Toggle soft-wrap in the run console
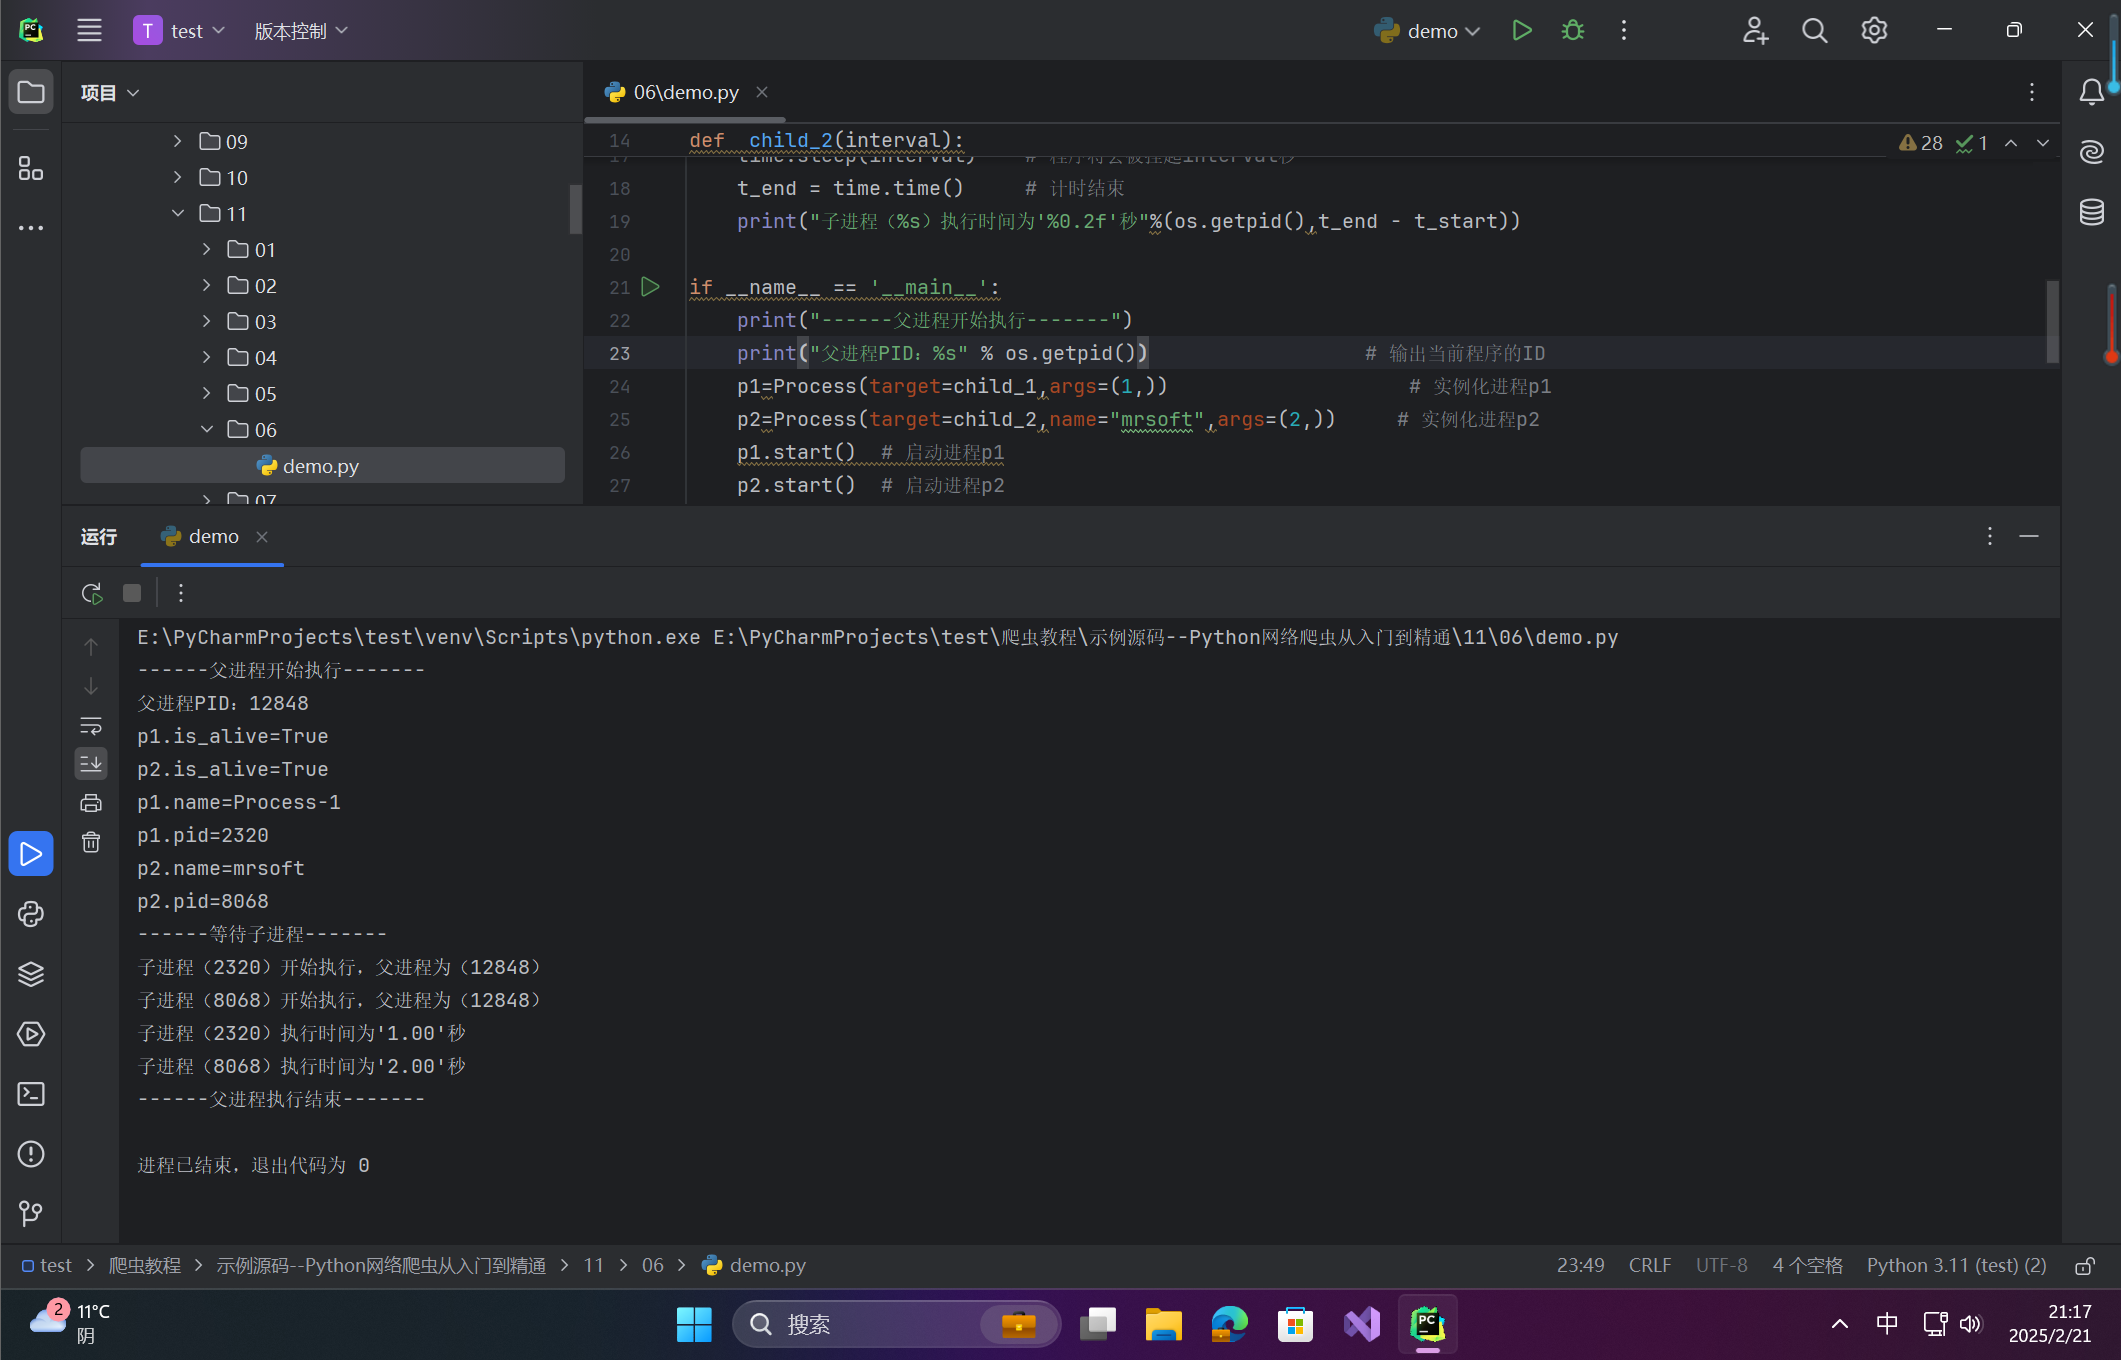Viewport: 2121px width, 1360px height. point(91,725)
